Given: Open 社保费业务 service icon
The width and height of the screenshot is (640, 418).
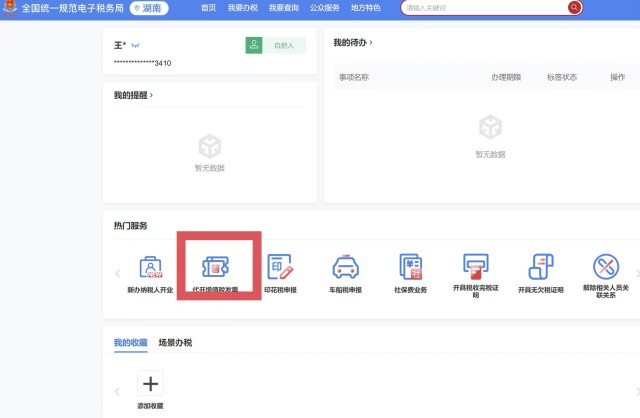Looking at the screenshot, I should click(x=410, y=268).
